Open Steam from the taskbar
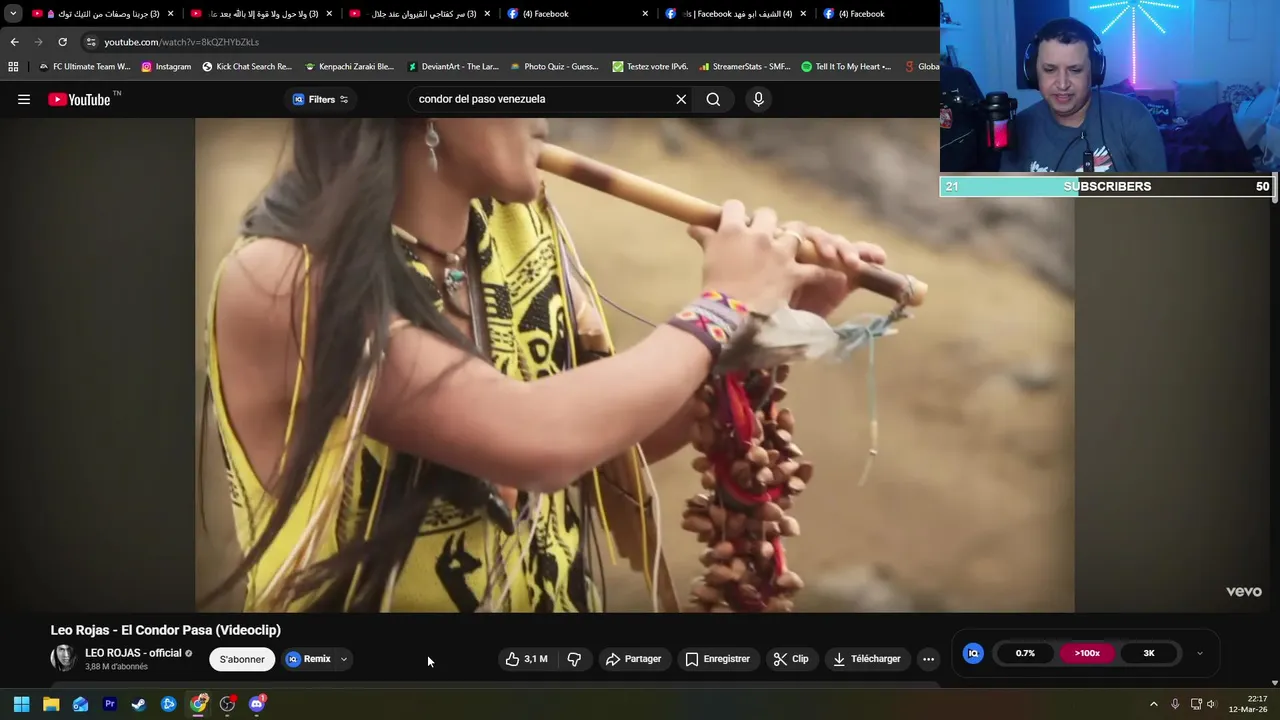1280x720 pixels. click(x=139, y=704)
